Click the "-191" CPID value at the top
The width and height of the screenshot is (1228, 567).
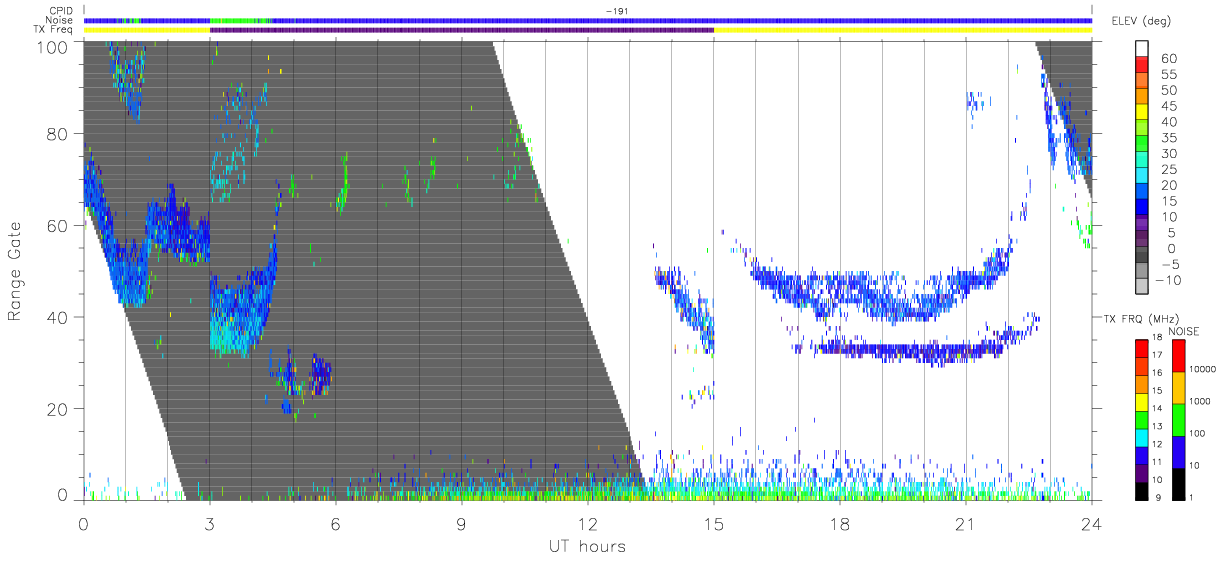(616, 11)
